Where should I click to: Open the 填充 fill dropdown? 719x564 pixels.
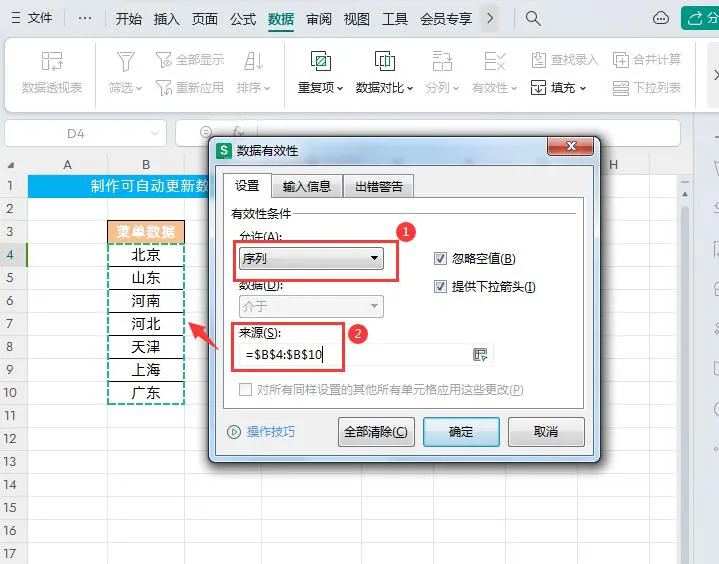tap(559, 87)
